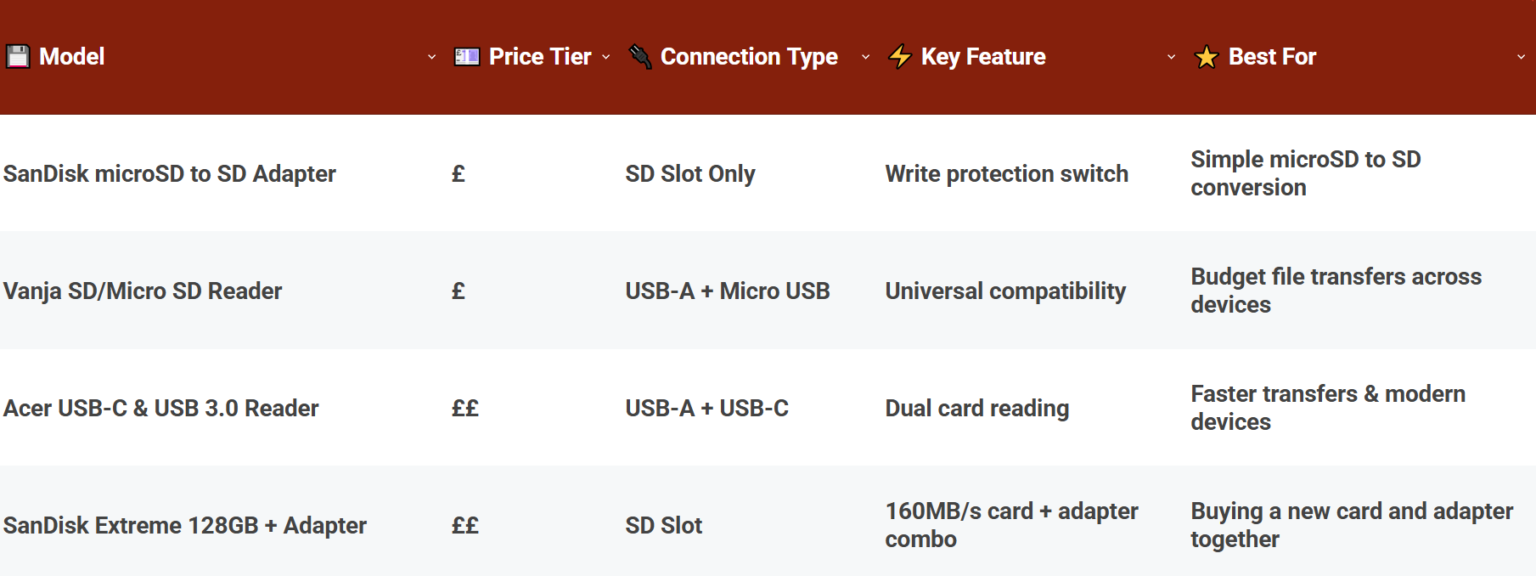Open the Price Tier column dropdown chevron
Viewport: 1536px width, 576px height.
[x=605, y=58]
